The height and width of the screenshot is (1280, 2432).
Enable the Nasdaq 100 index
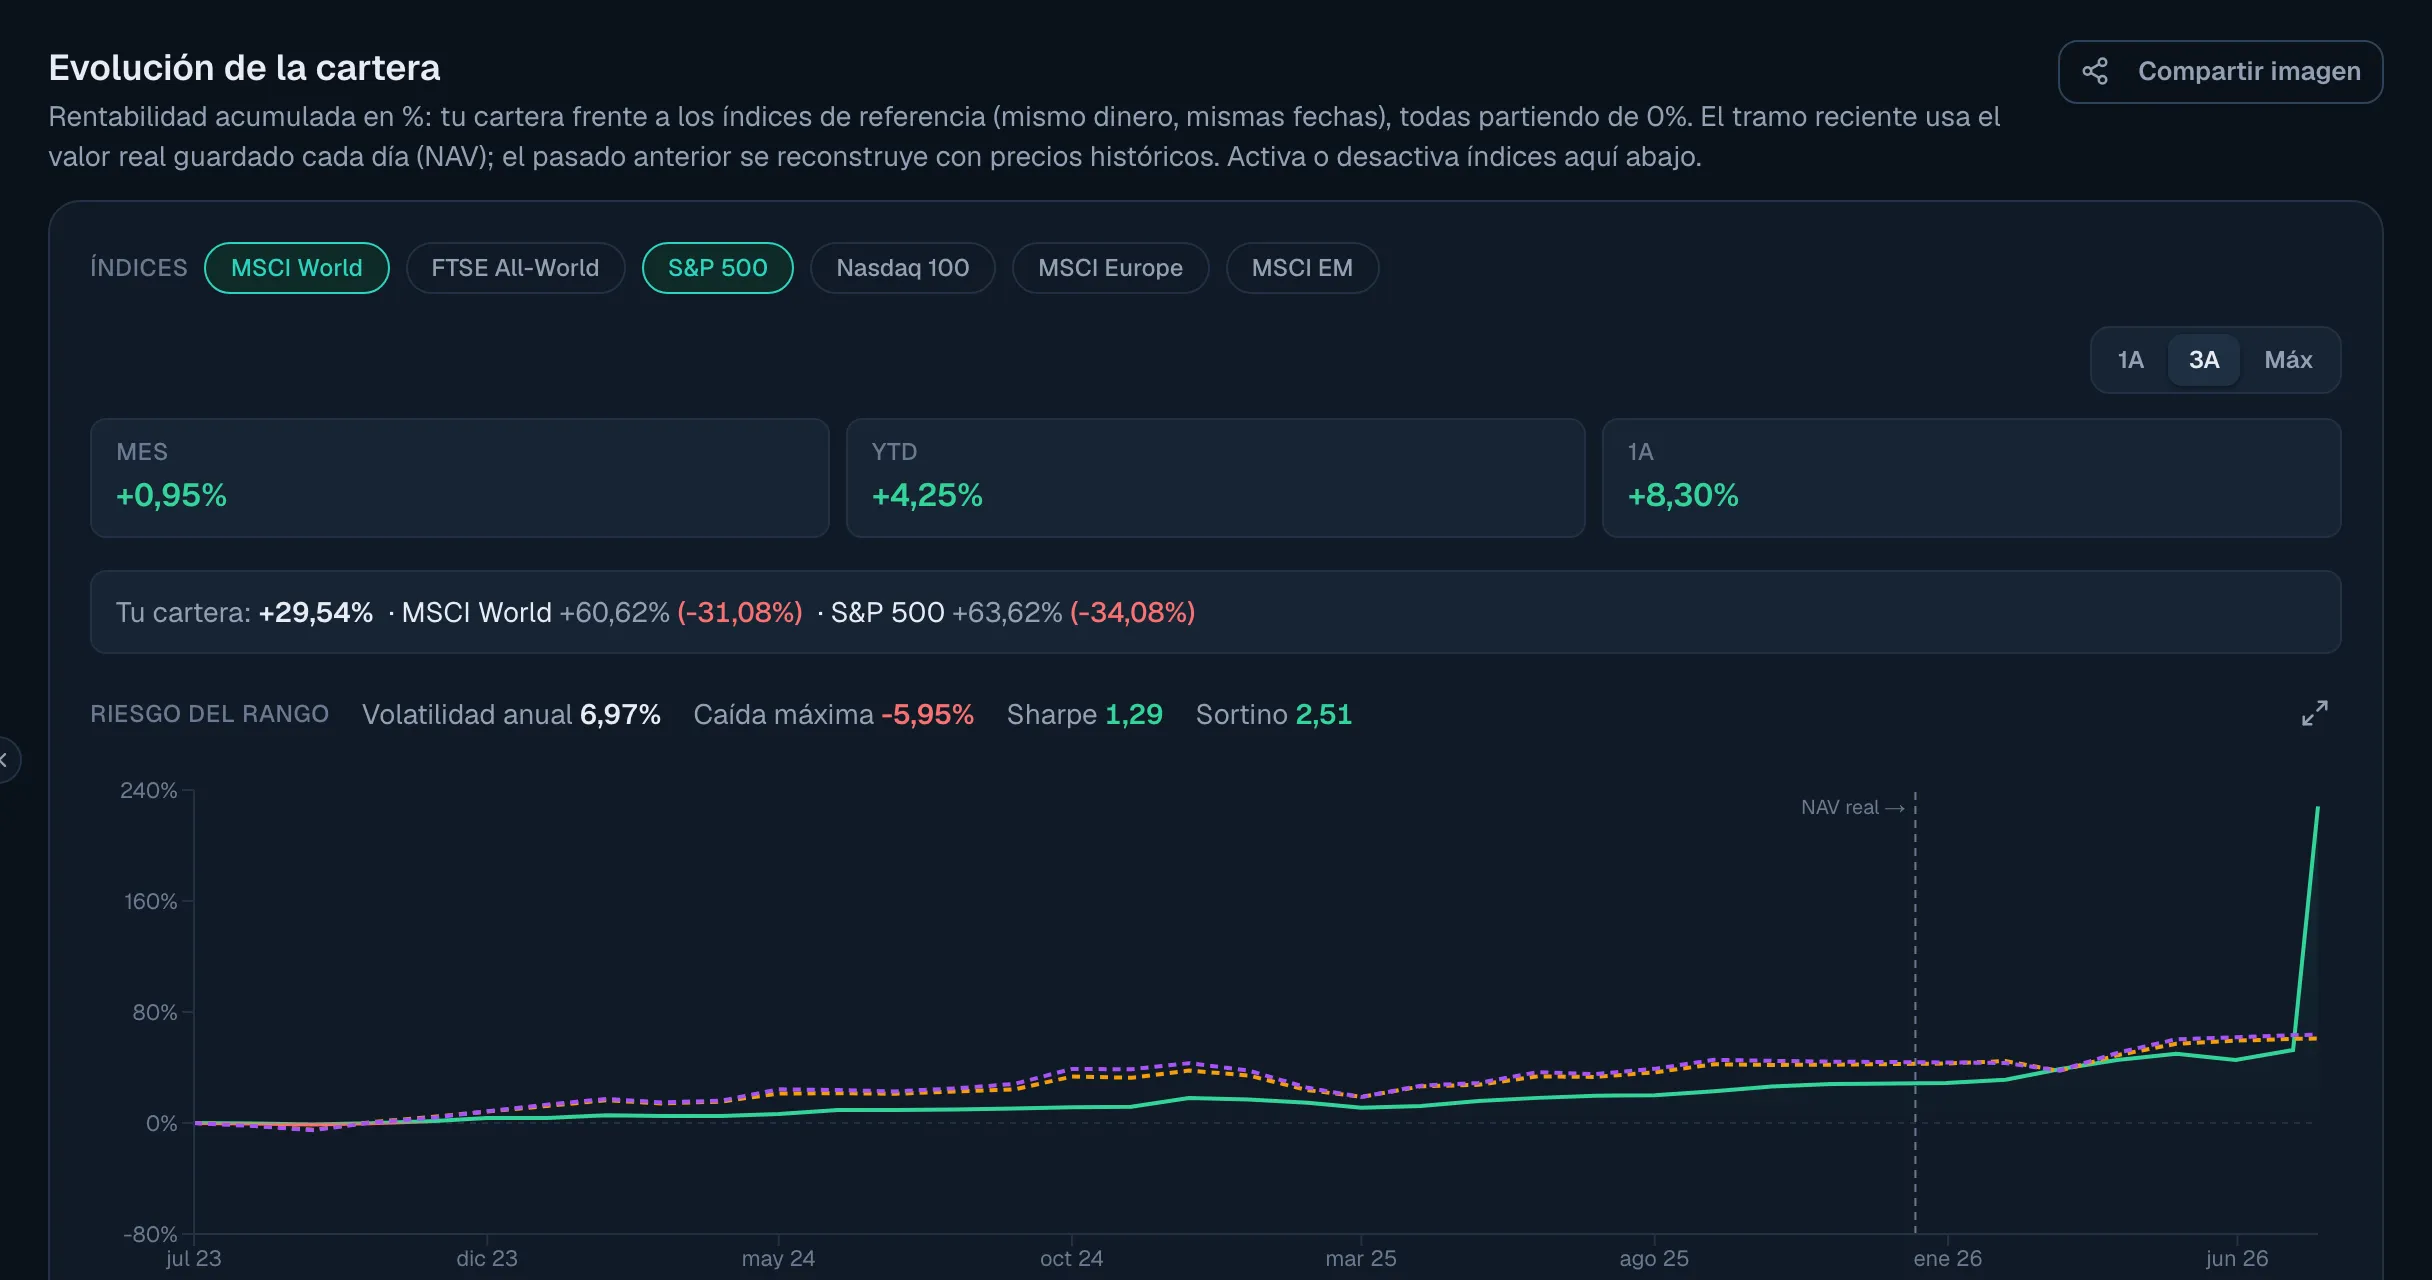[x=902, y=268]
